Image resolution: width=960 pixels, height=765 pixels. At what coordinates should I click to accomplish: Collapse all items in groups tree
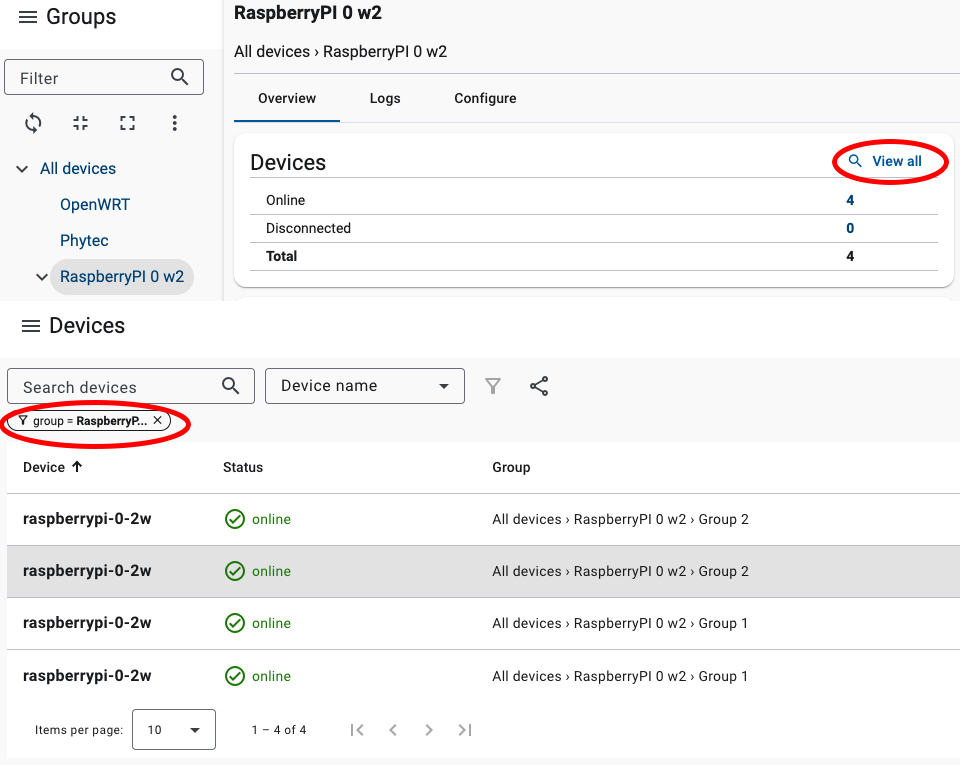pyautogui.click(x=79, y=122)
